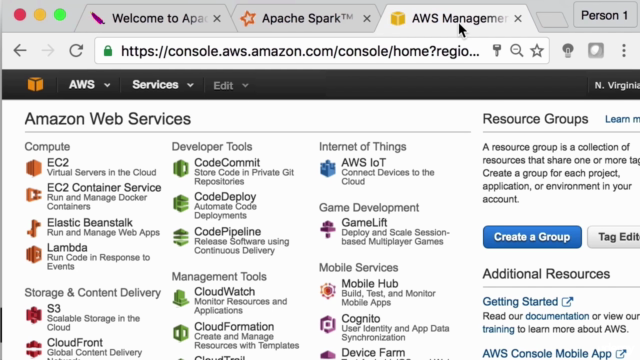Open the CloudWatch icon
Image resolution: width=640 pixels, height=360 pixels.
[x=181, y=298]
